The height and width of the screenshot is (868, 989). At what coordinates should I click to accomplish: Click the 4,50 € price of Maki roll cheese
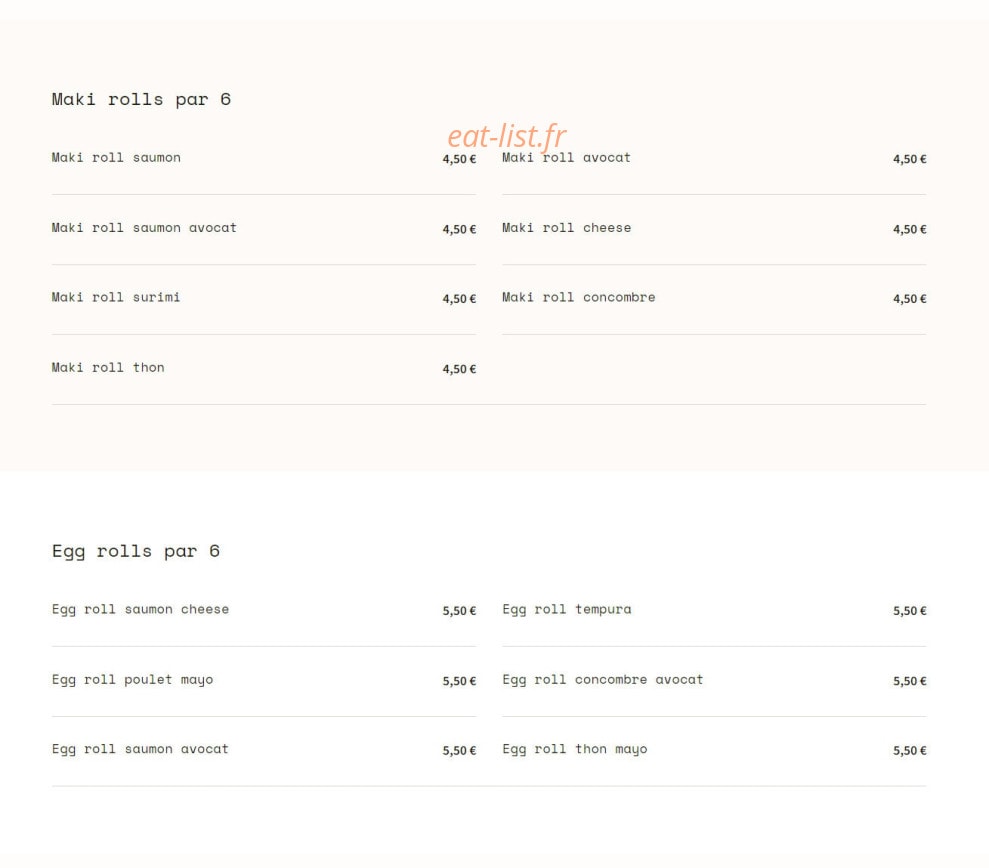click(x=910, y=229)
